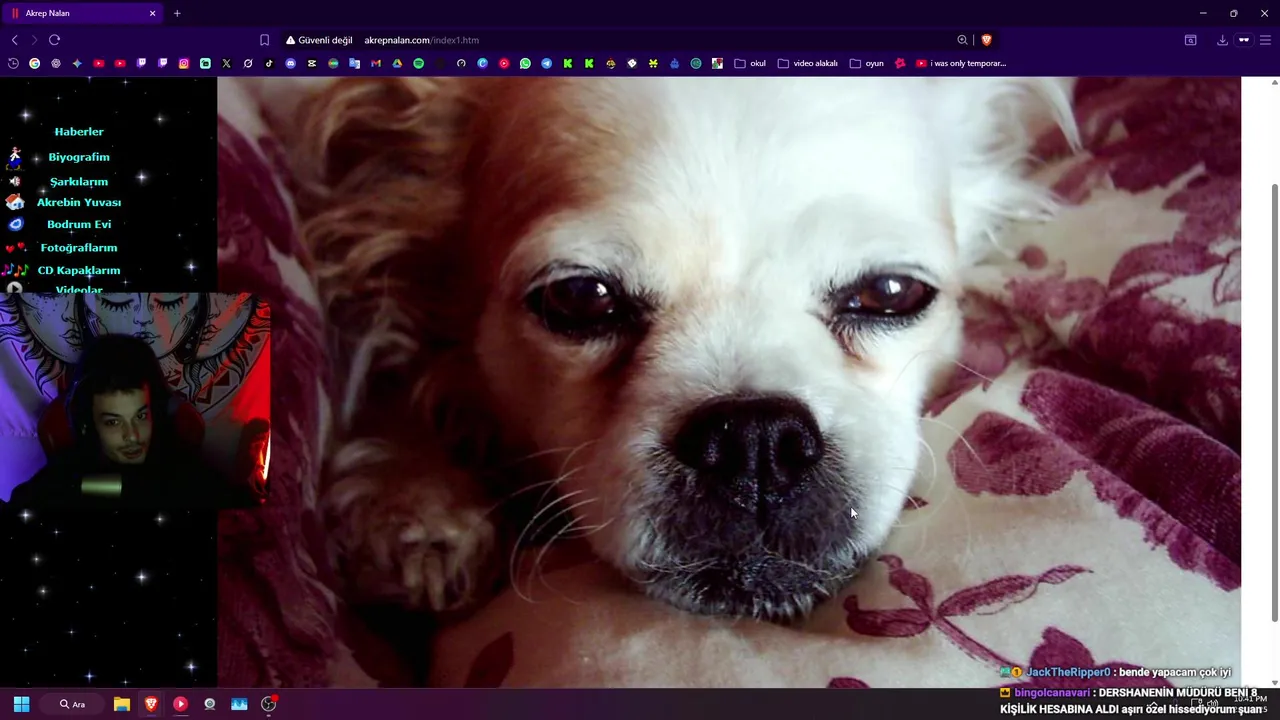1280x720 pixels.
Task: Open the Gmail bookmark icon
Action: click(x=376, y=63)
